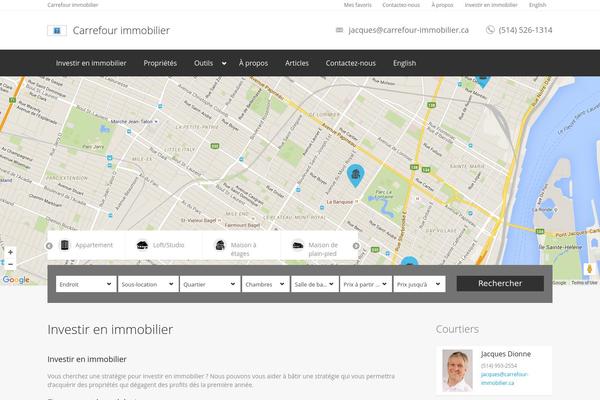Click jacques@carrefour-immobilier.ca header email
The image size is (600, 400).
point(408,30)
